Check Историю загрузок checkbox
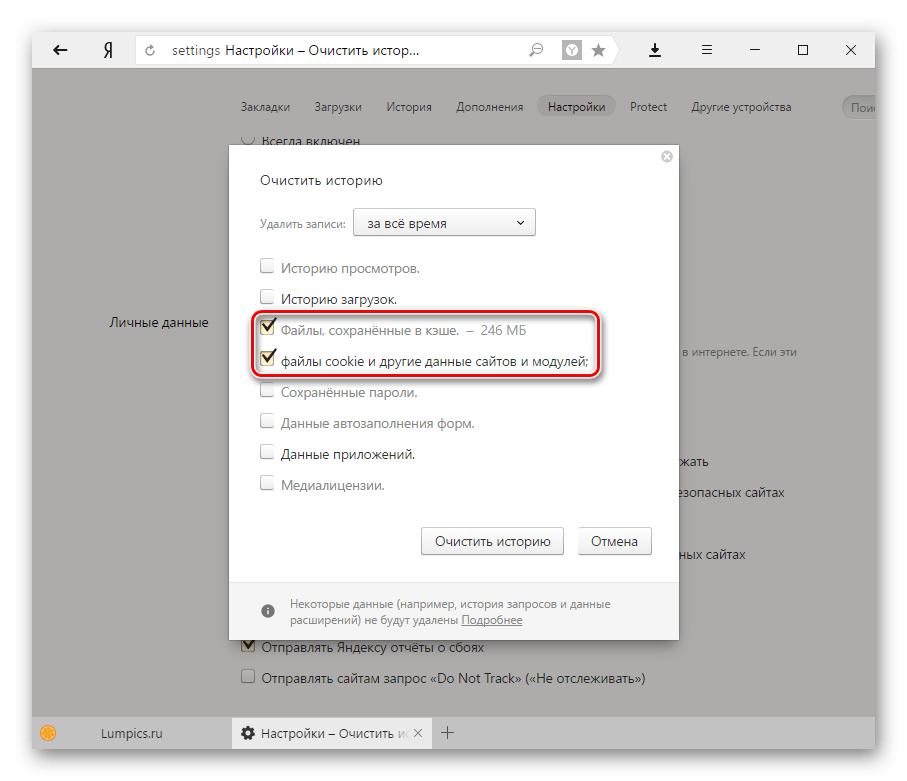This screenshot has width=907, height=781. coord(267,297)
